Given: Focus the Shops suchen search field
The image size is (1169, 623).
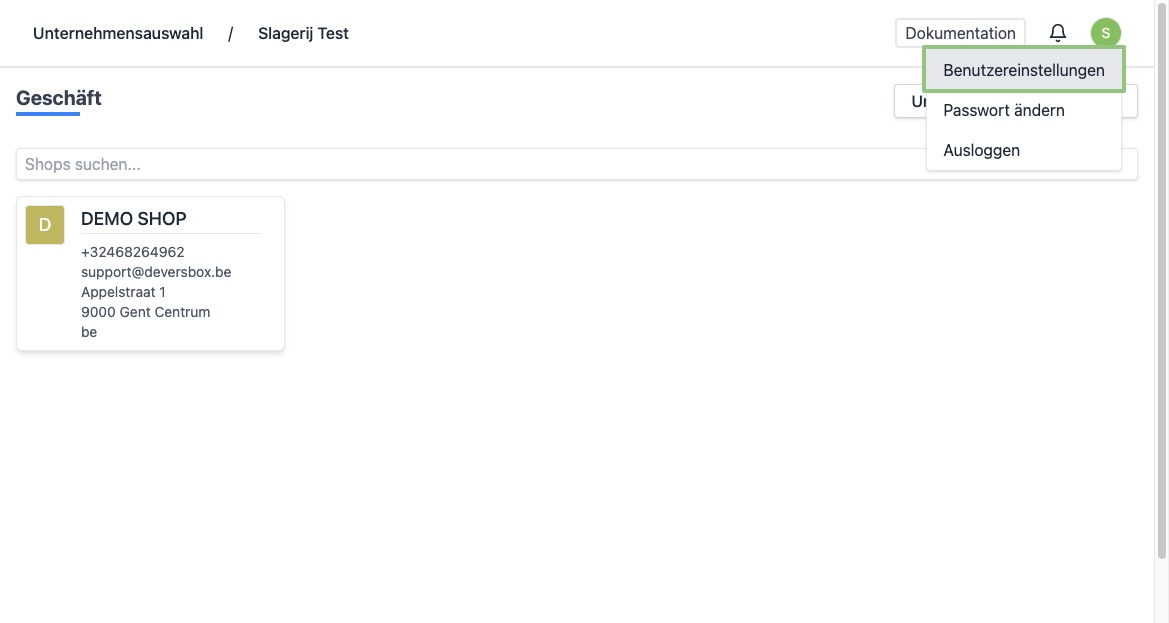Looking at the screenshot, I should click(460, 164).
